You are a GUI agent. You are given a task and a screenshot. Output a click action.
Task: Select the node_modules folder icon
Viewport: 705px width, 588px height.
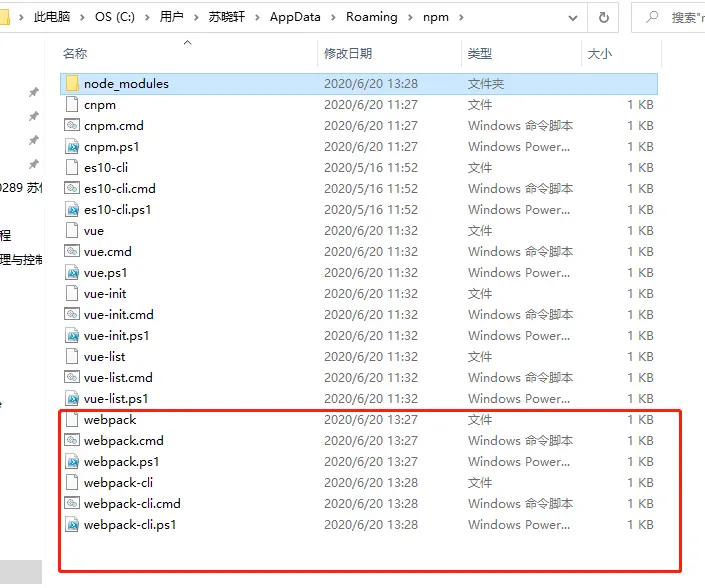click(72, 84)
